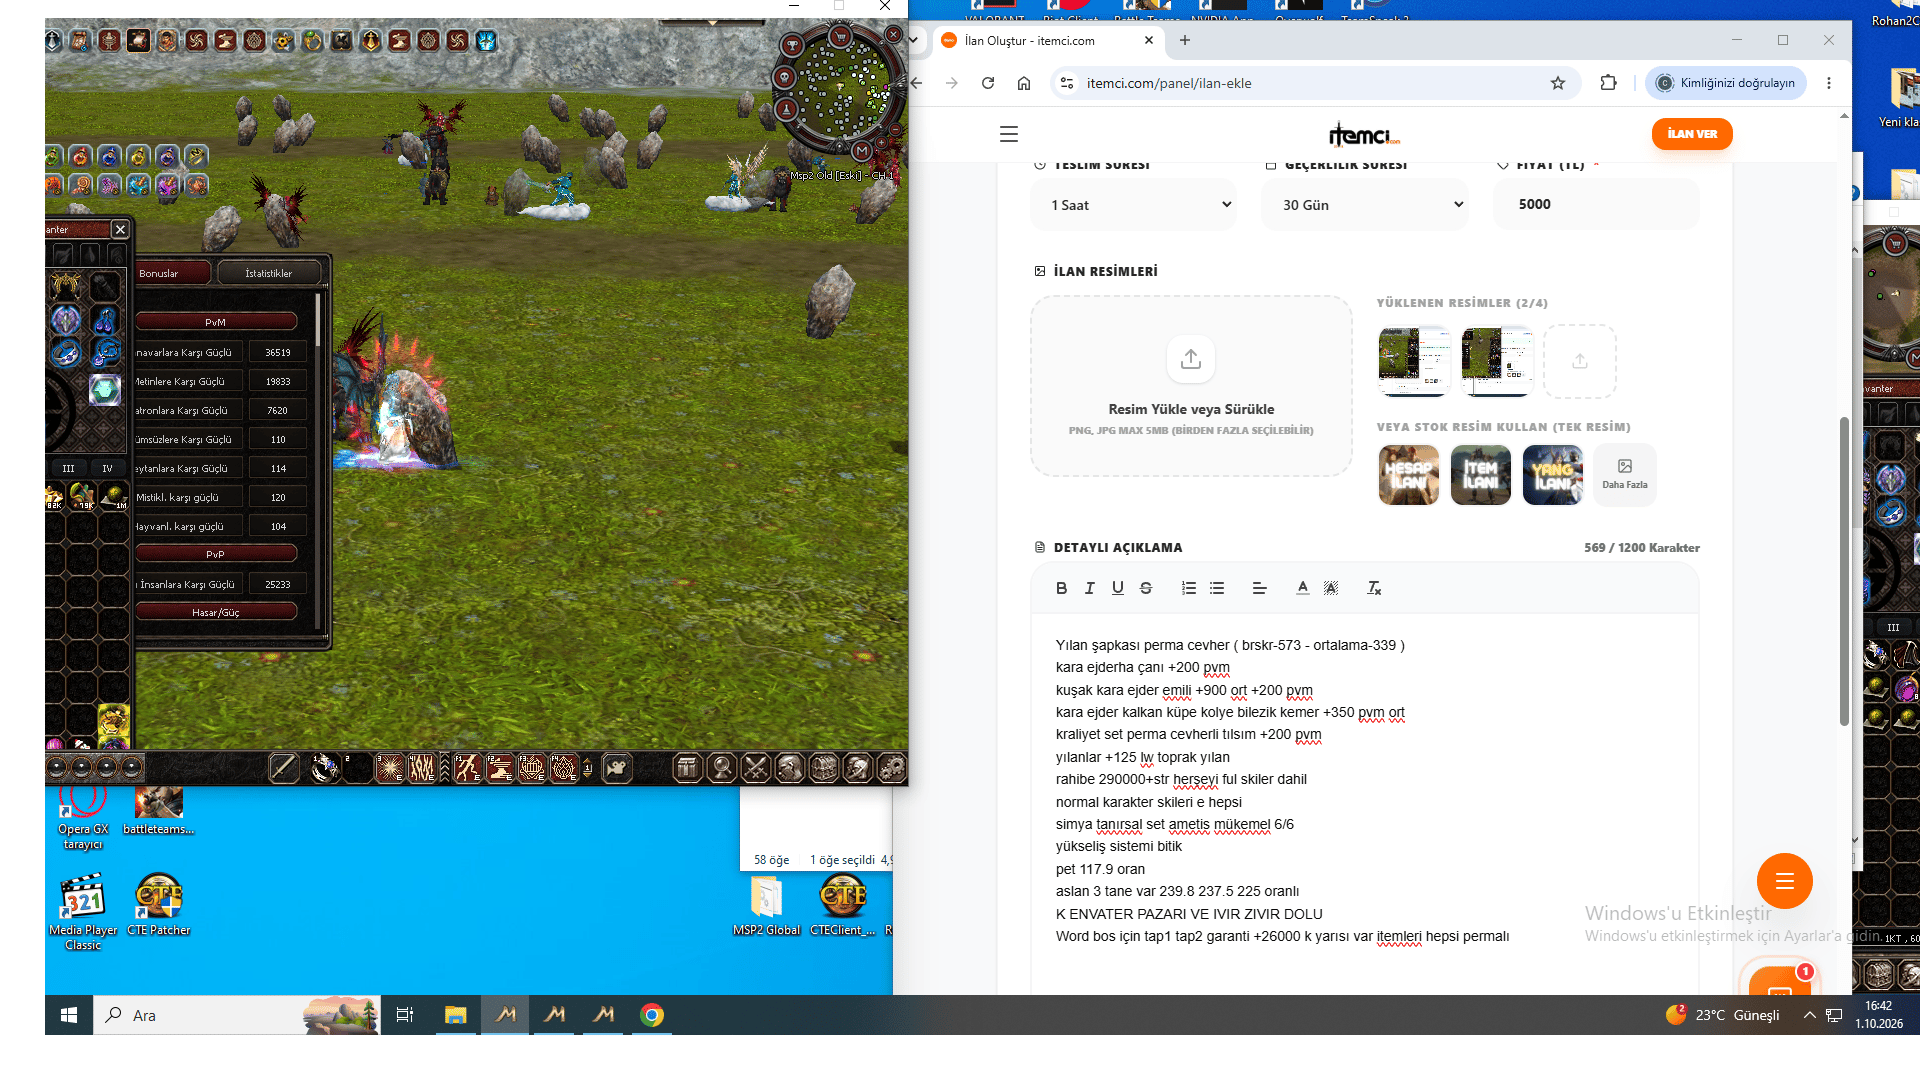Select inventory page III in game

(68, 468)
